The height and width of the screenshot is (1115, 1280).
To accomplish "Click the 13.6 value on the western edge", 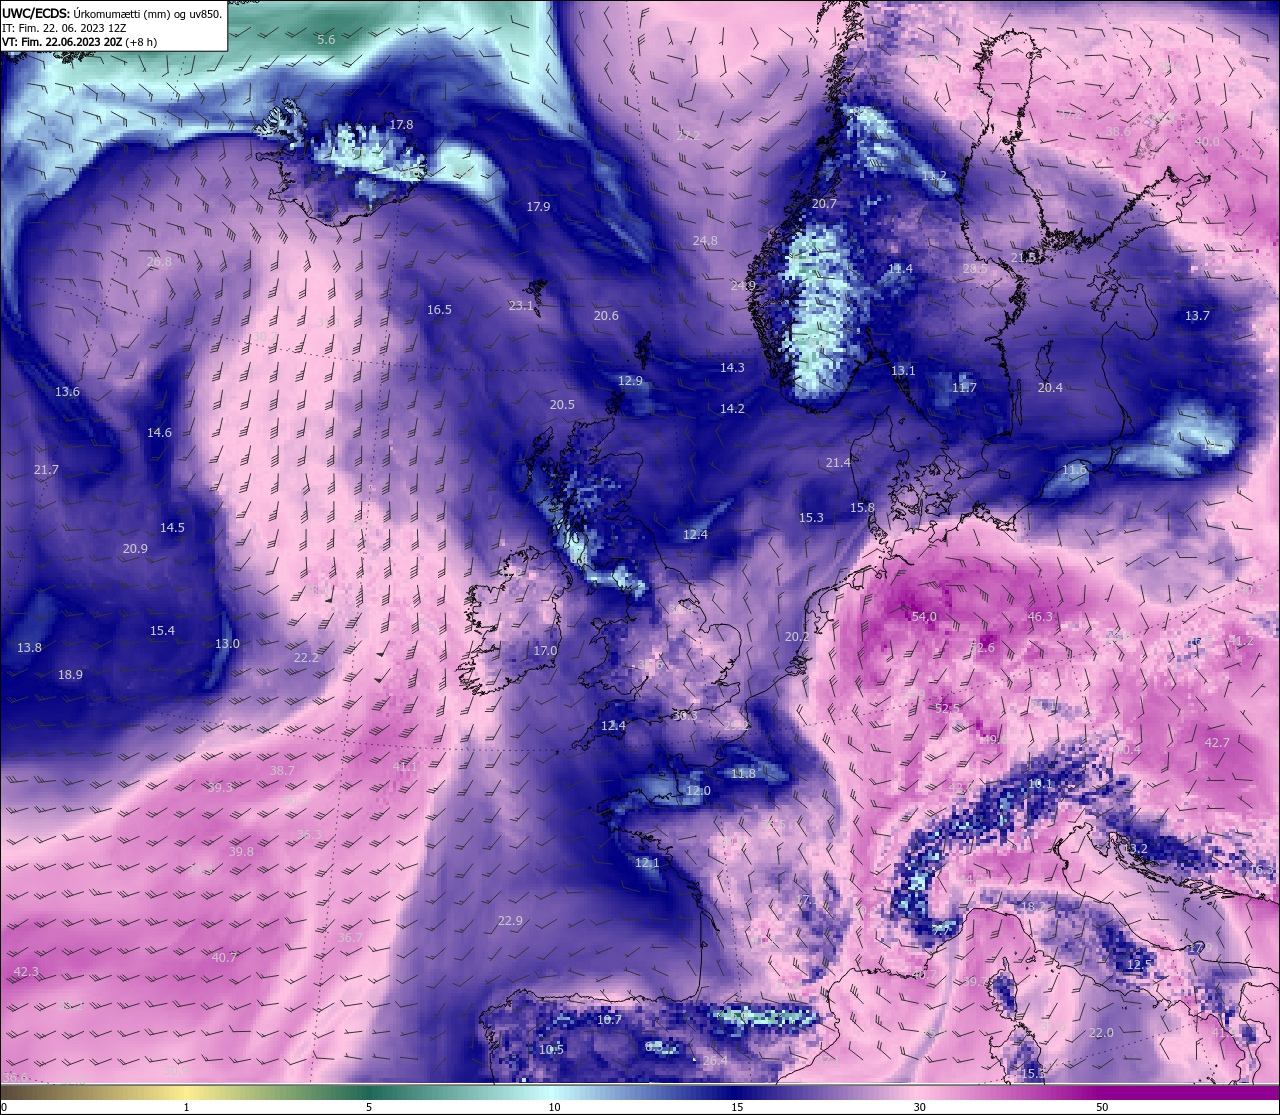I will point(67,392).
